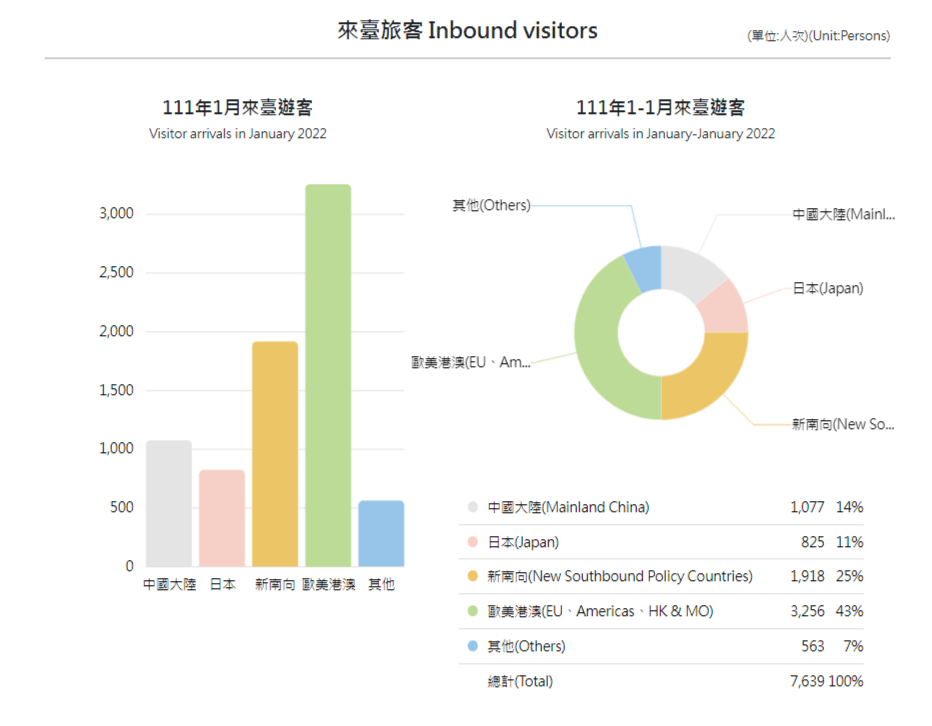This screenshot has height=726, width=932.
Task: Click the green EU Americas legend dot
Action: click(472, 611)
